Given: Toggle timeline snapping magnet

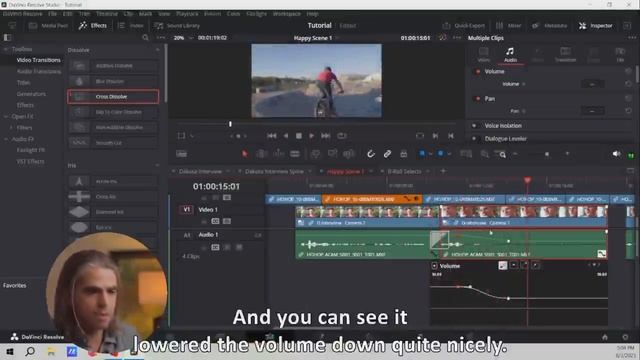Looking at the screenshot, I should (371, 154).
